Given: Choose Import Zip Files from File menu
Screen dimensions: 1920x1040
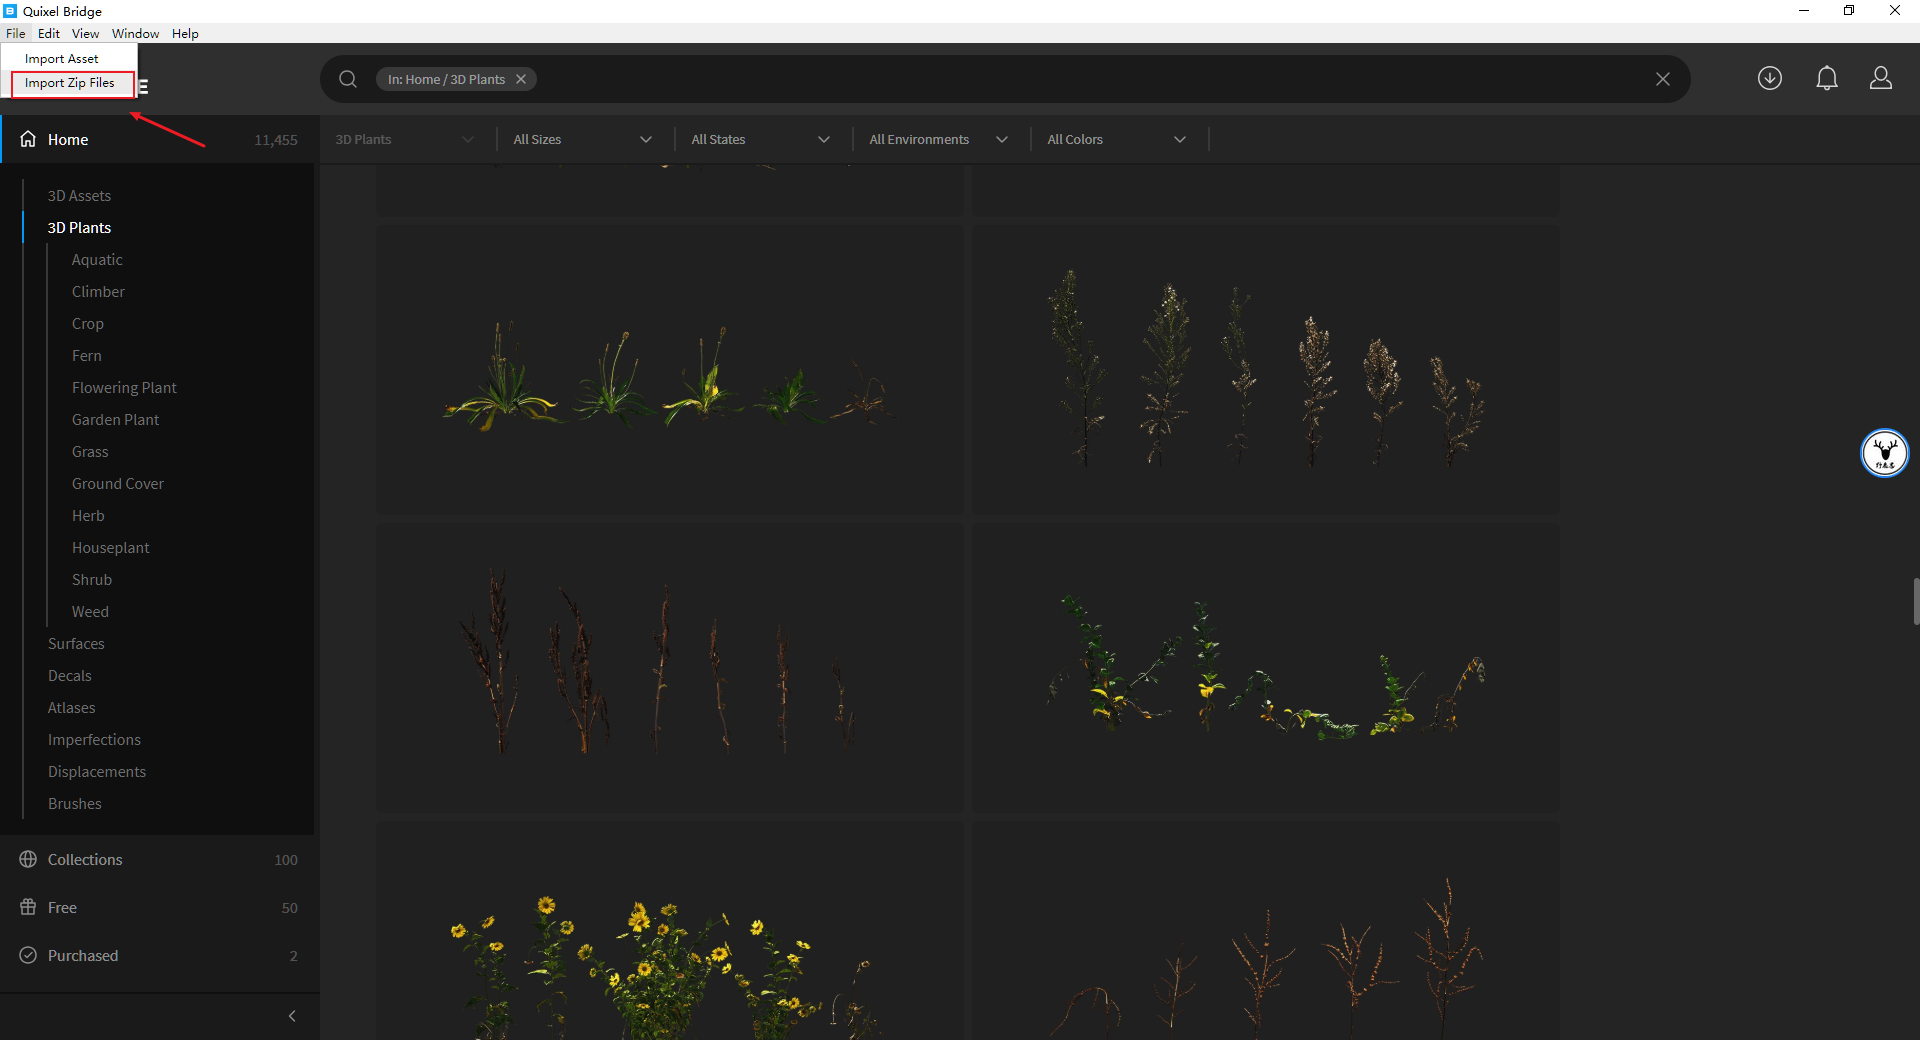Looking at the screenshot, I should pyautogui.click(x=69, y=83).
